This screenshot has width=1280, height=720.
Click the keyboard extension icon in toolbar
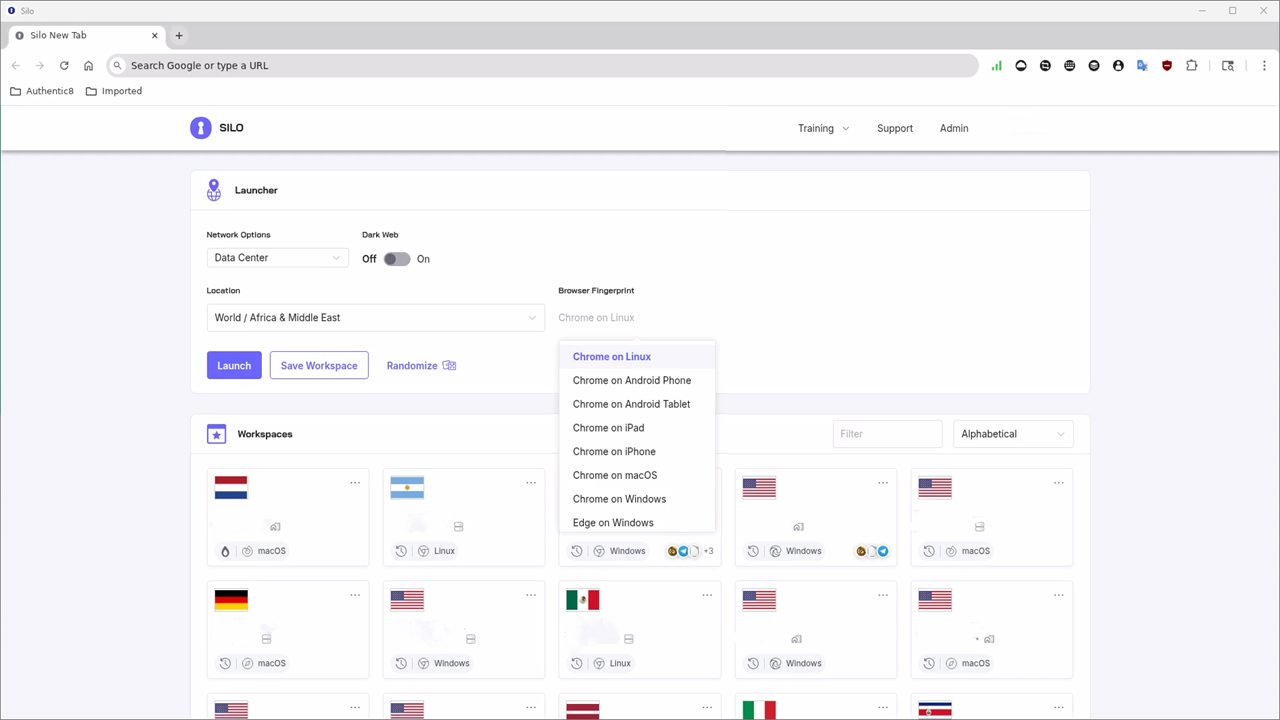[x=1070, y=66]
